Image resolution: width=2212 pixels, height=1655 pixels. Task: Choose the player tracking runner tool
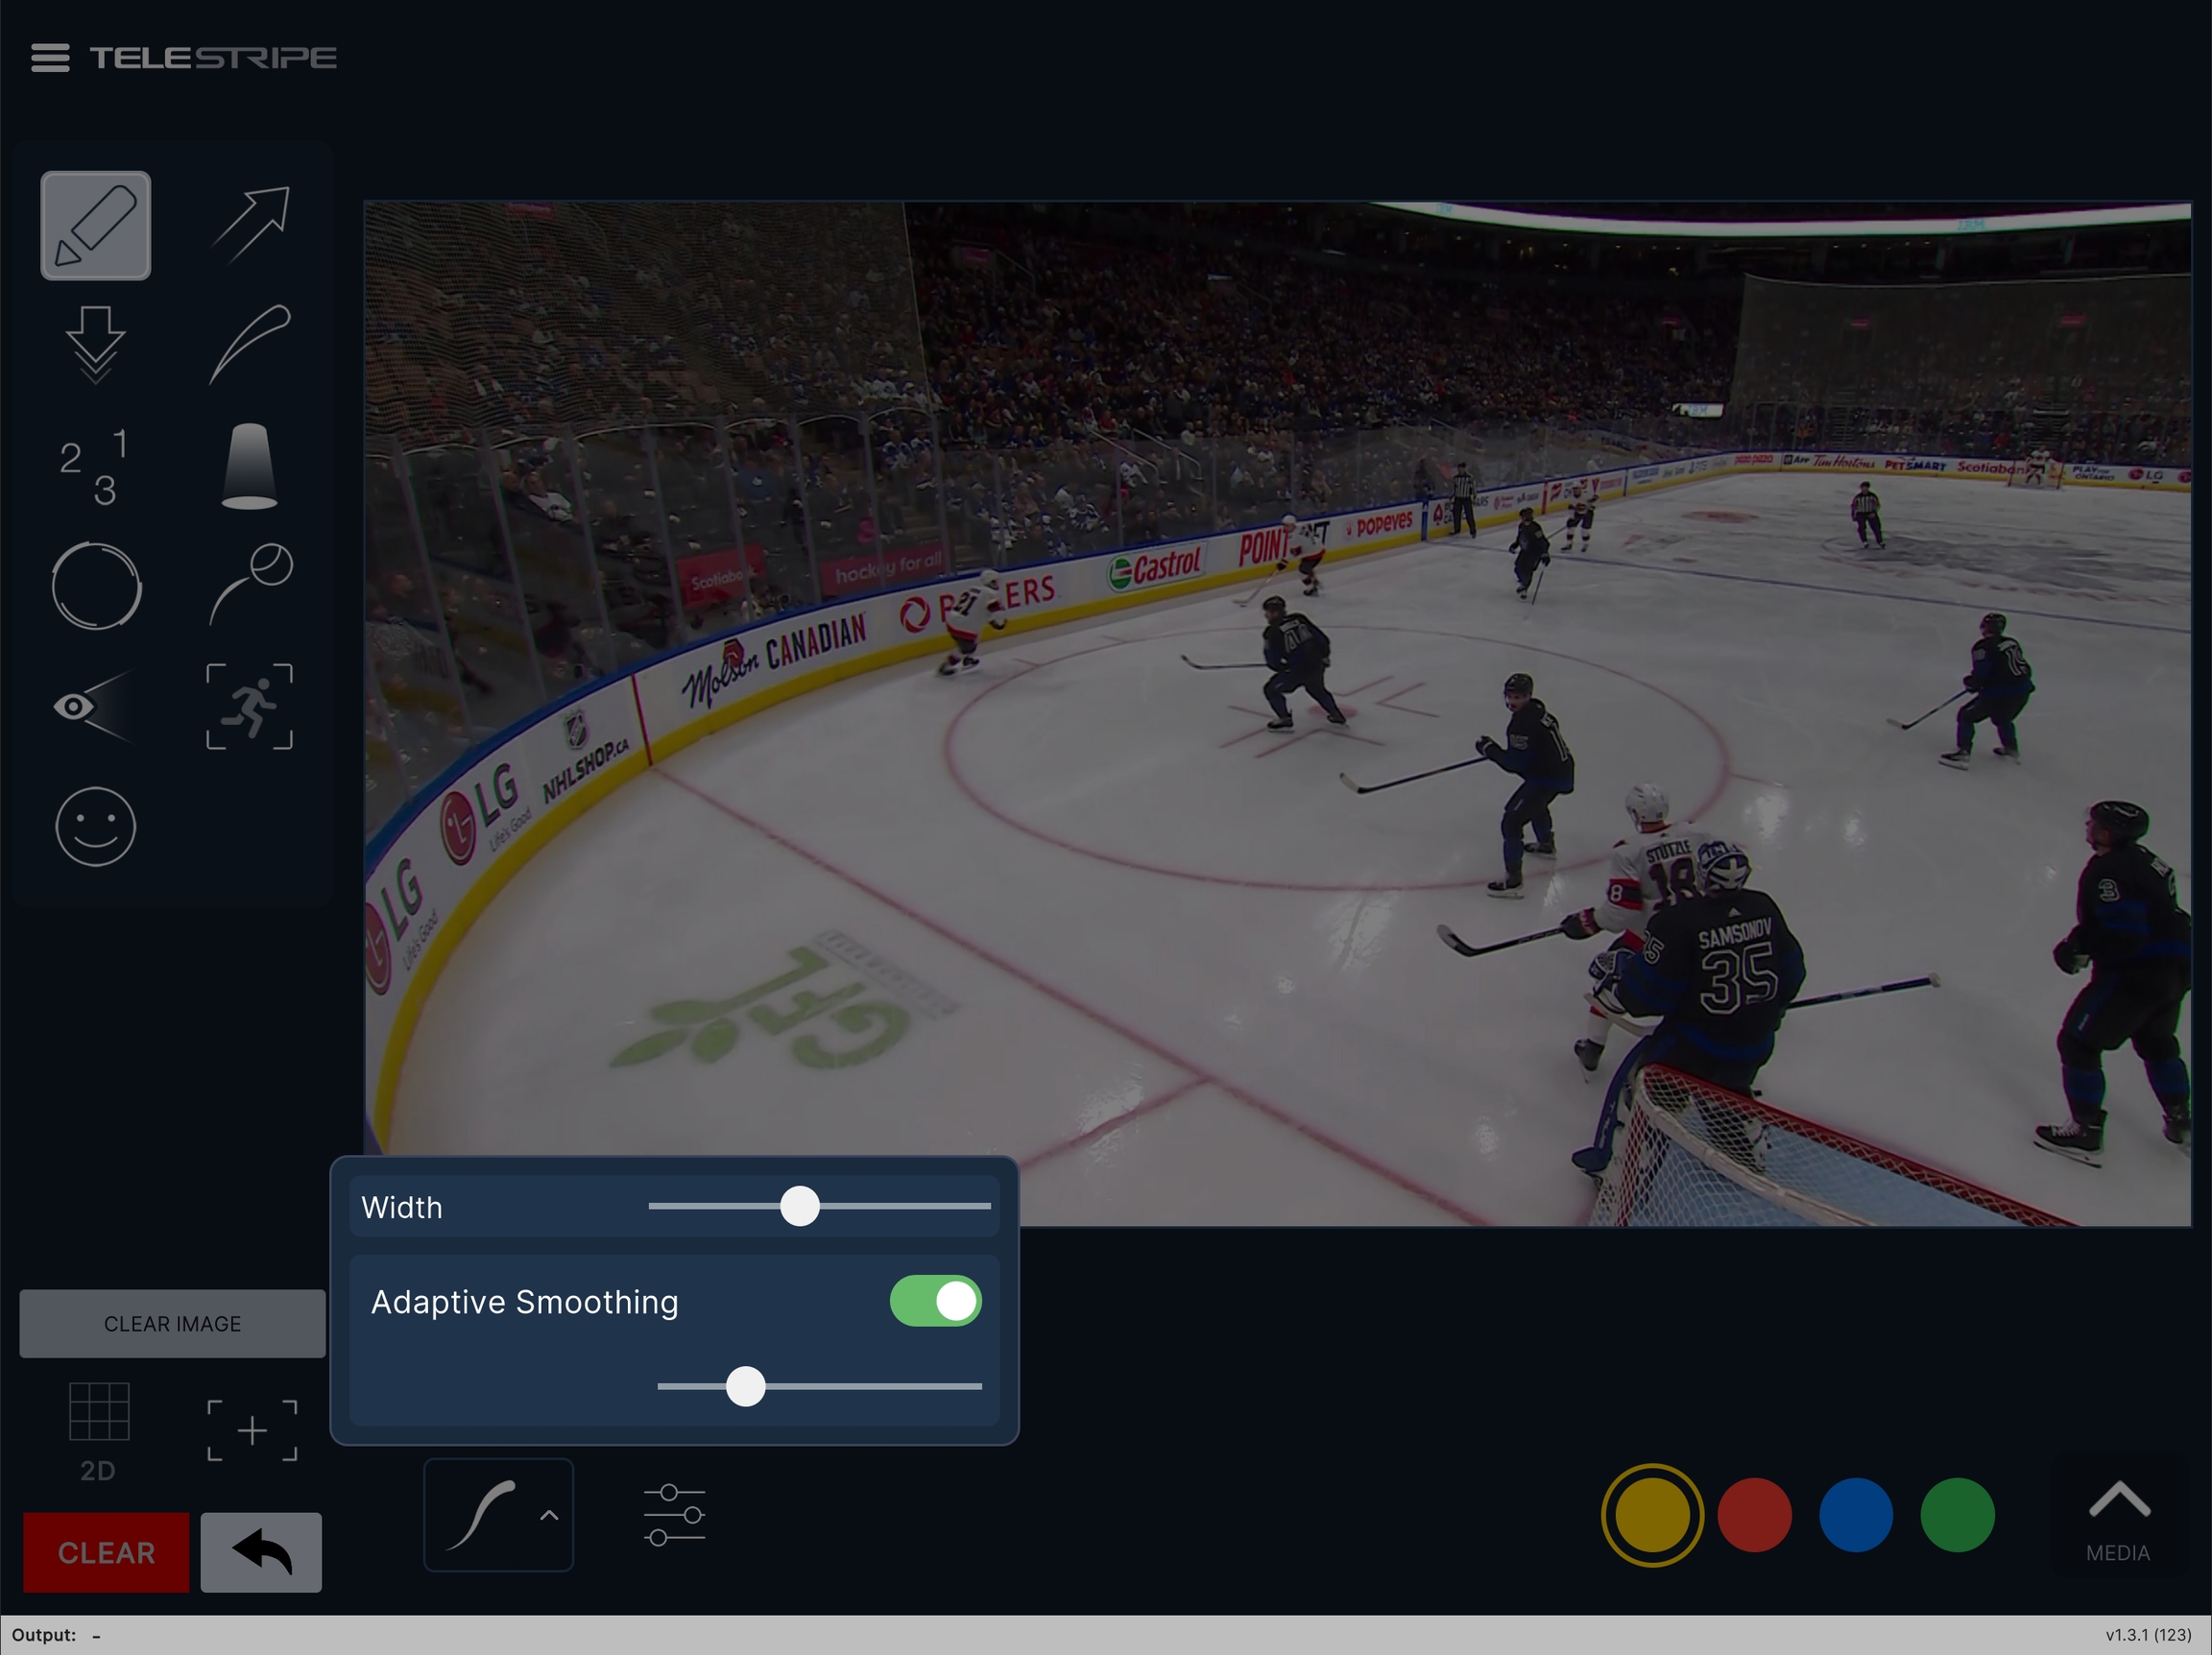coord(250,706)
